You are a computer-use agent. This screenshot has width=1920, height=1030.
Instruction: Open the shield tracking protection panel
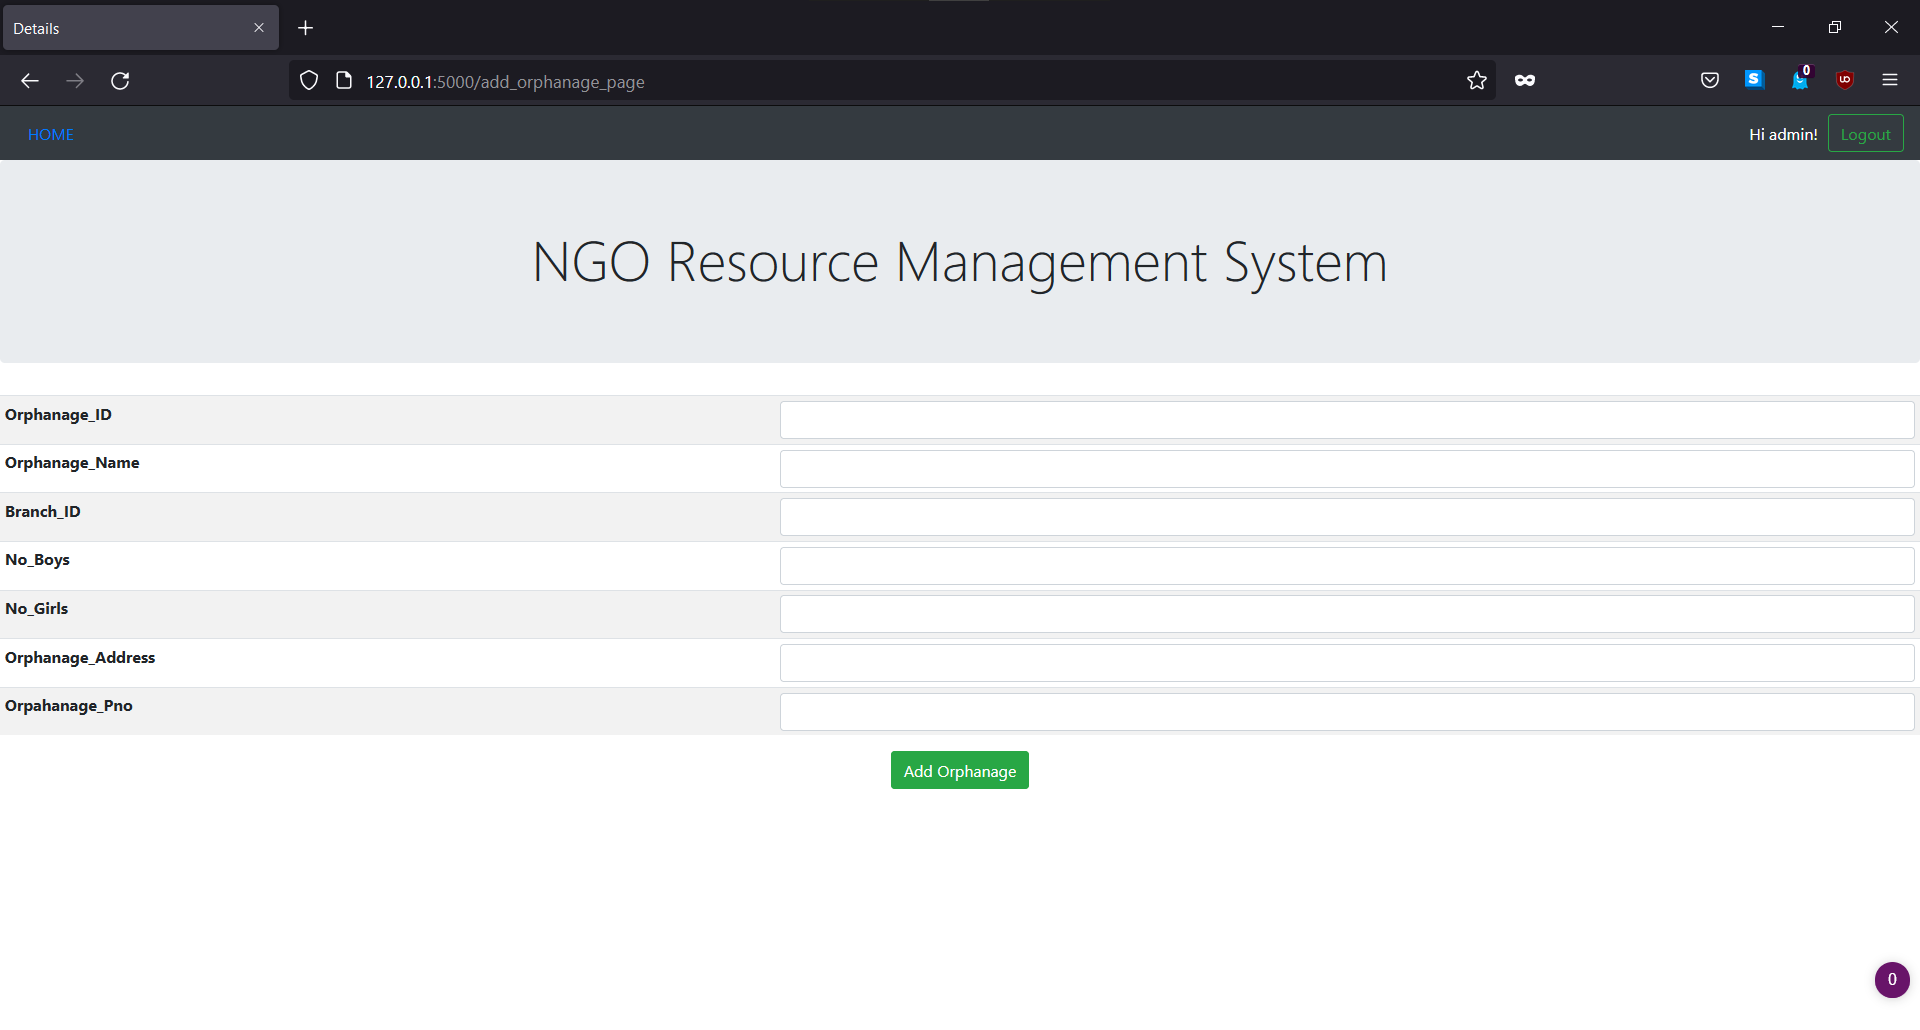pos(308,79)
